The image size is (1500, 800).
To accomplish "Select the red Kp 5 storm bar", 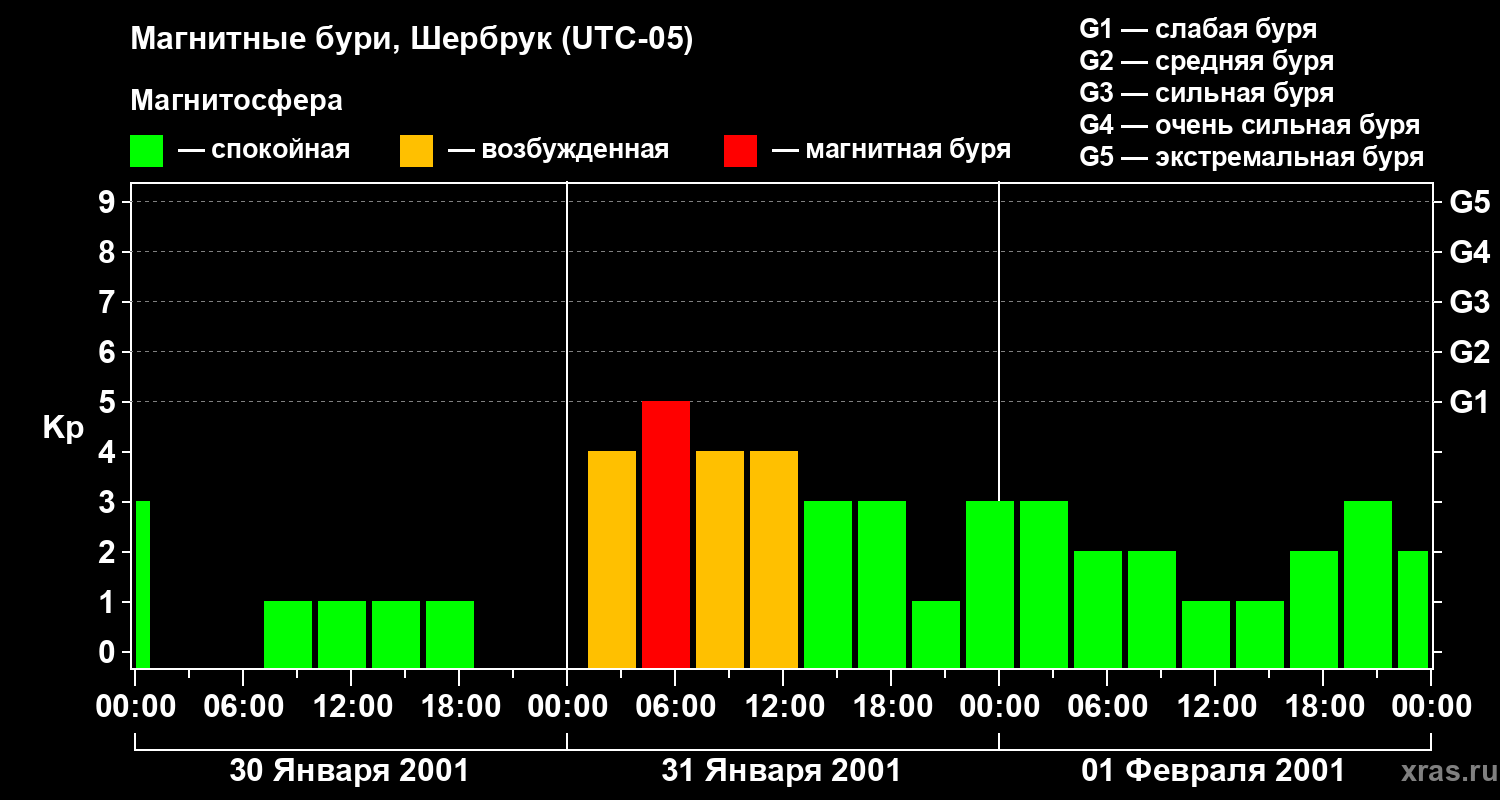I will pyautogui.click(x=666, y=534).
